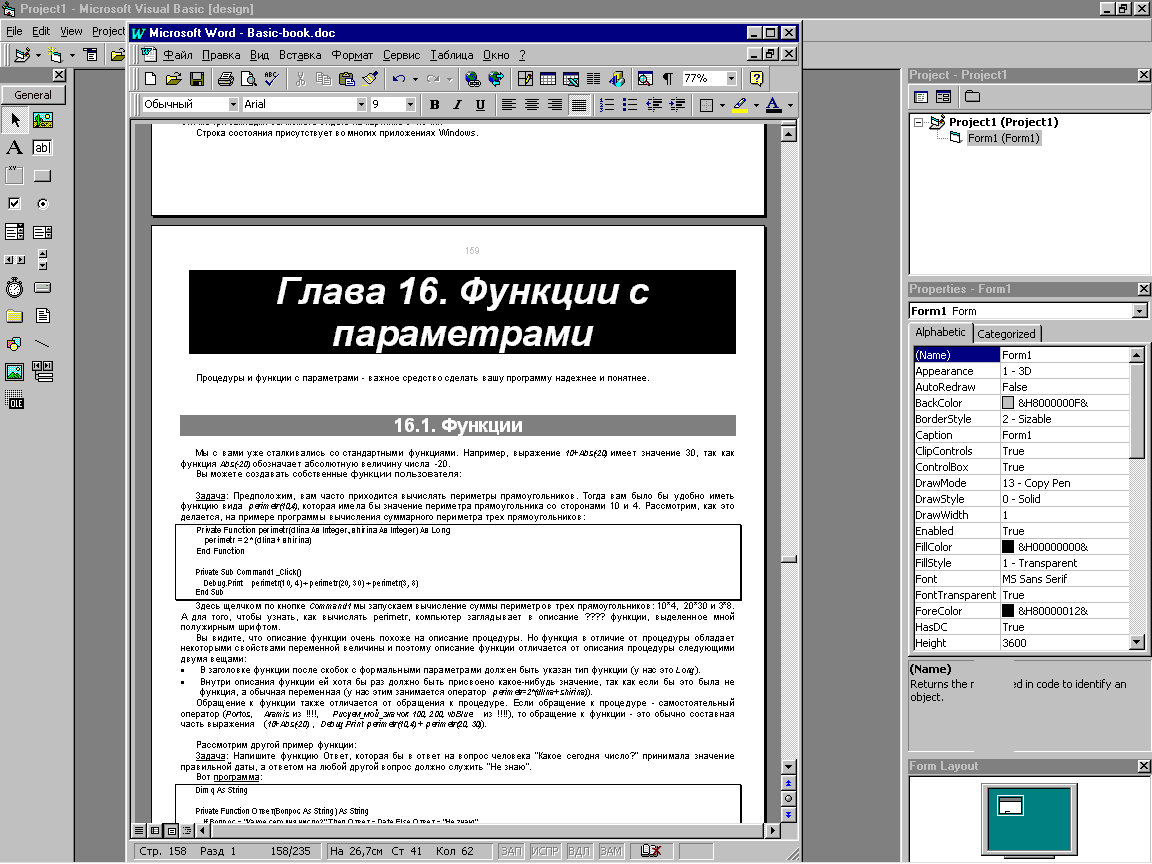Select the Image tool in VB toolbox
Image resolution: width=1152 pixels, height=864 pixels.
click(14, 372)
